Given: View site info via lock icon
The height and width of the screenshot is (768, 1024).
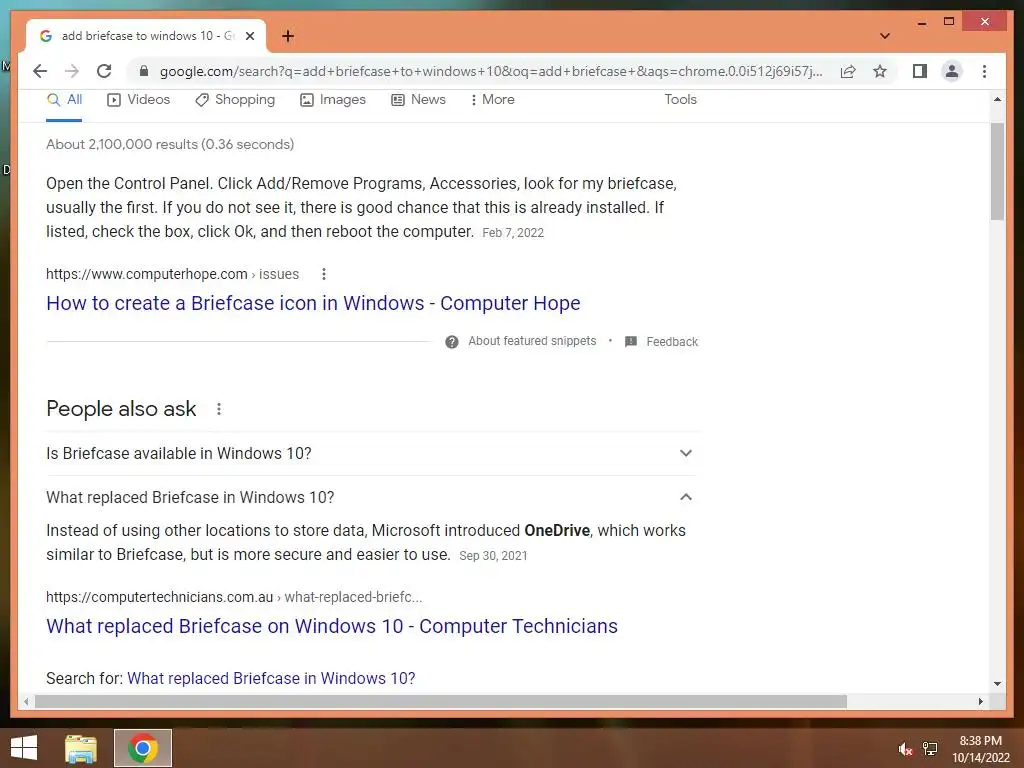Looking at the screenshot, I should 144,71.
